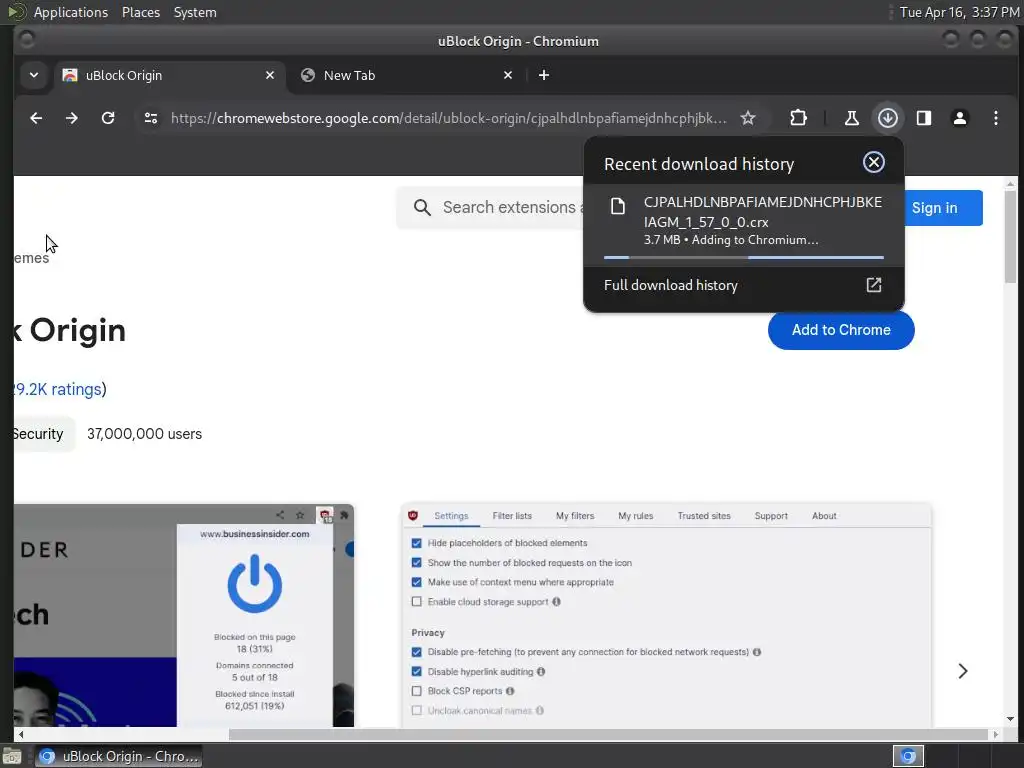Click the Origin extension title heading

click(69, 330)
